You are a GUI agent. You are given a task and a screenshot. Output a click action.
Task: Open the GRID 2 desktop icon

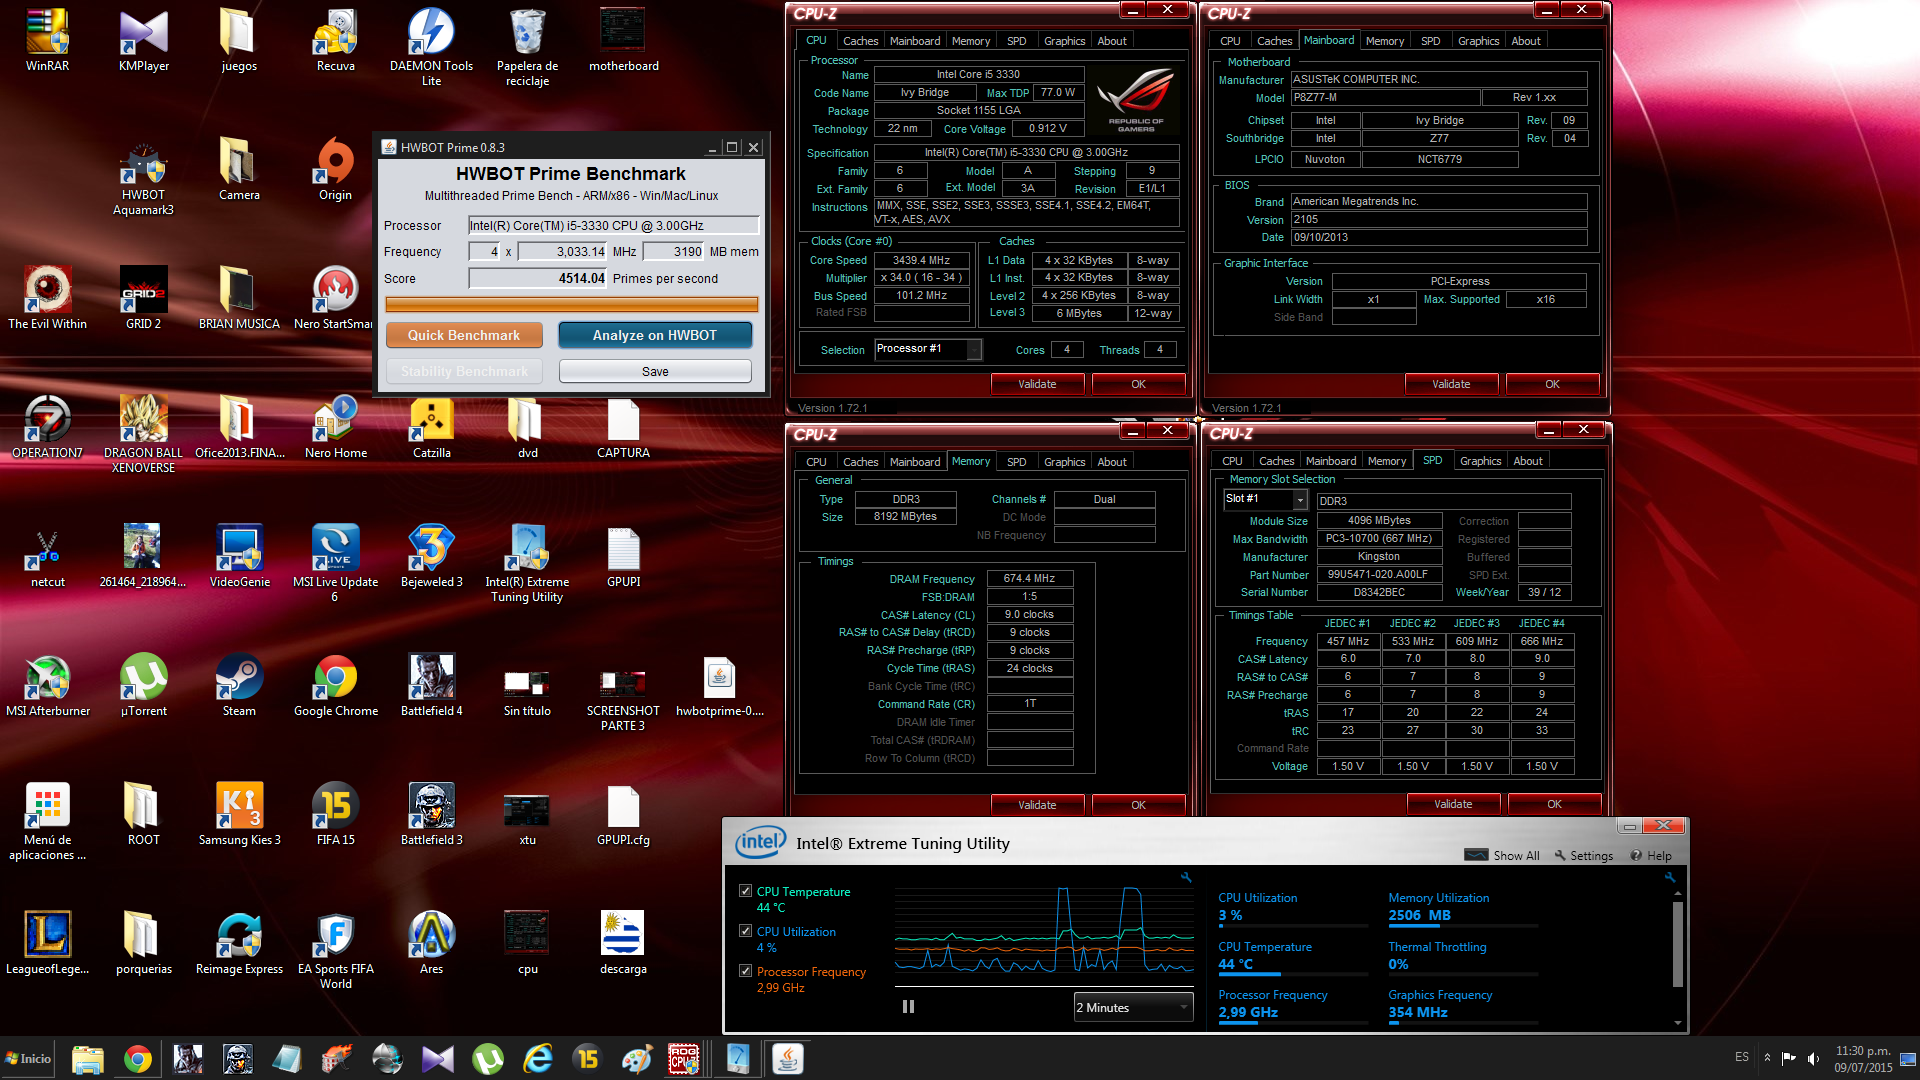coord(143,298)
